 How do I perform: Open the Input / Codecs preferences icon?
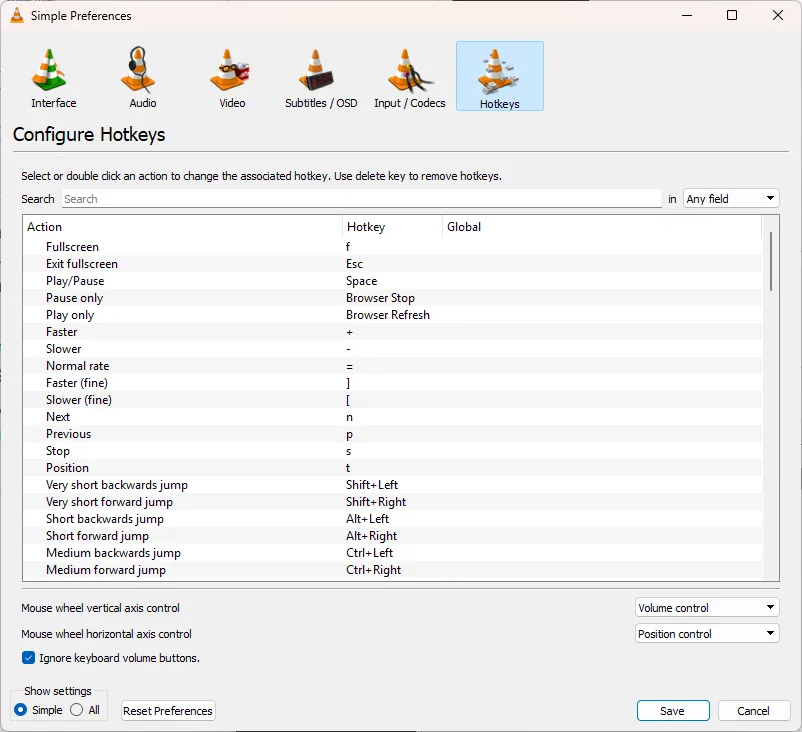coord(410,70)
